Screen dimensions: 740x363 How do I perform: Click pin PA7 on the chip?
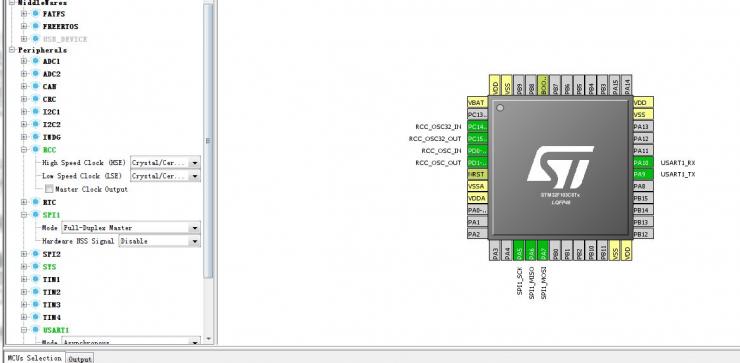pos(543,250)
